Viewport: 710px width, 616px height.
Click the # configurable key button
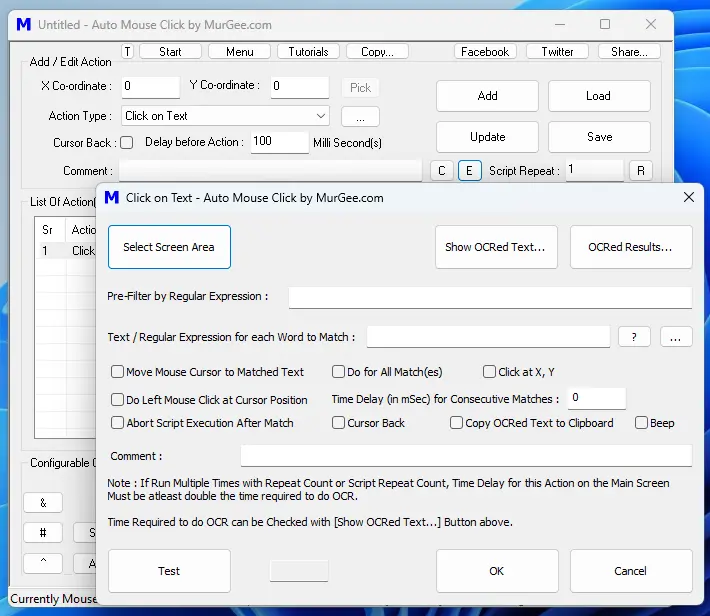point(43,533)
